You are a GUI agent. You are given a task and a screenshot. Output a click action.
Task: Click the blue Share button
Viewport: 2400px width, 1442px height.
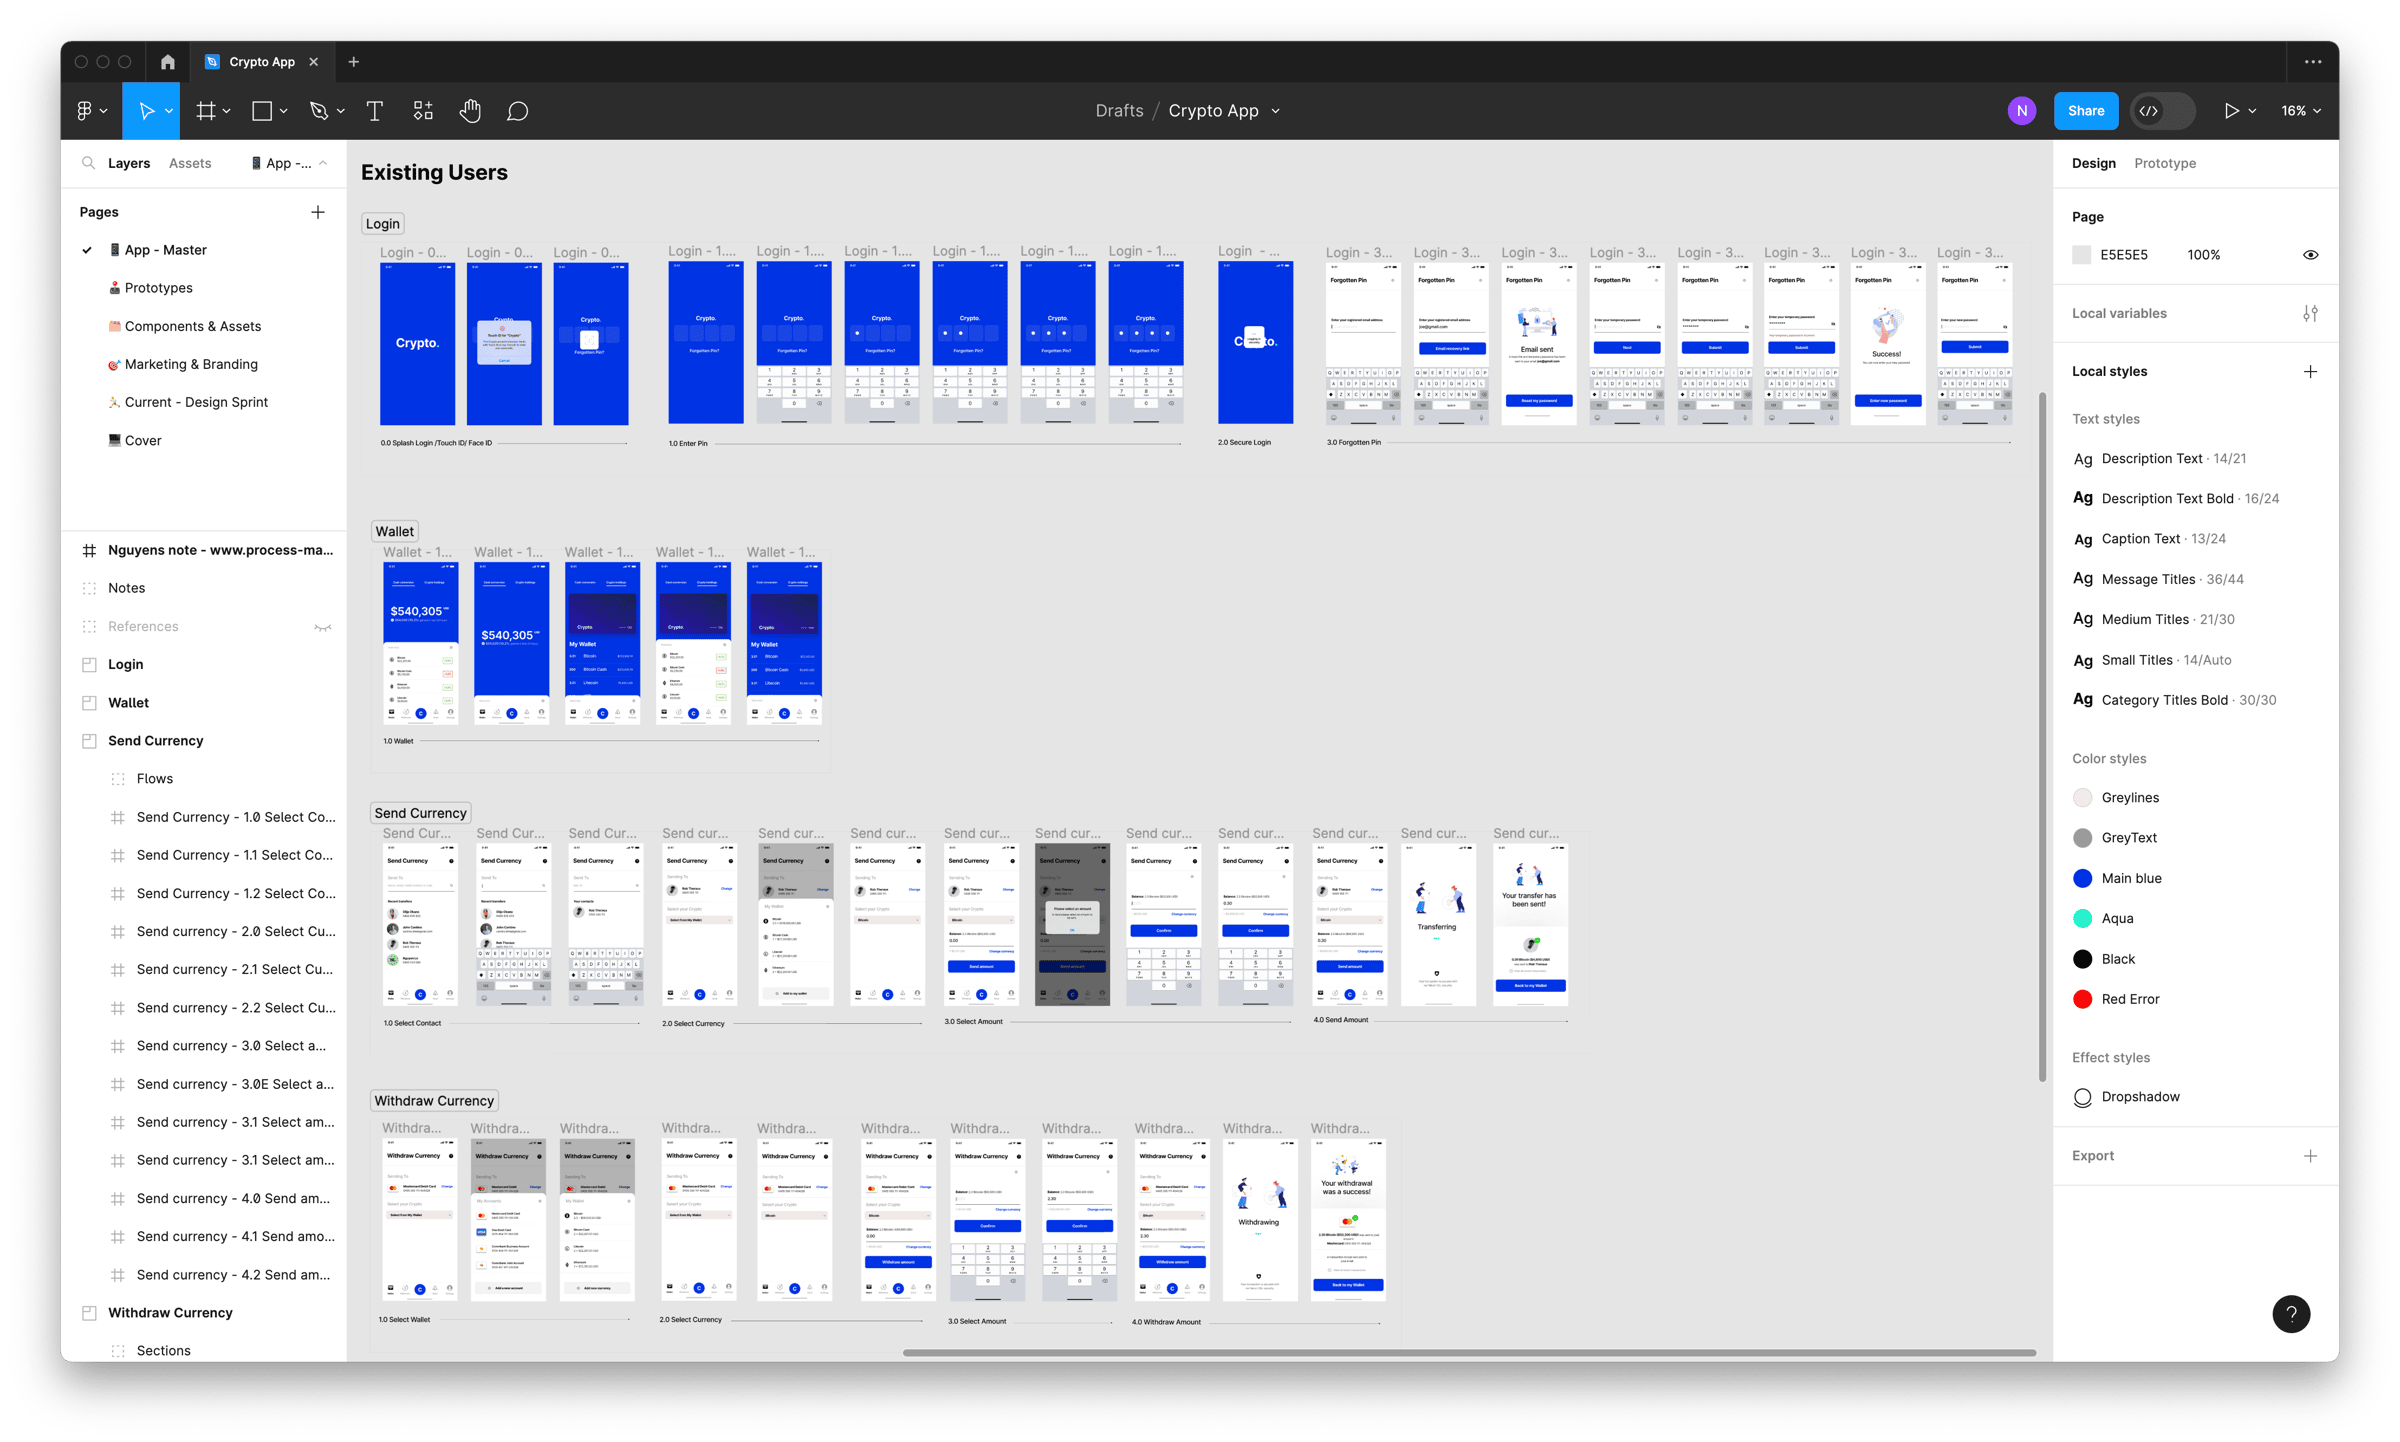point(2085,111)
